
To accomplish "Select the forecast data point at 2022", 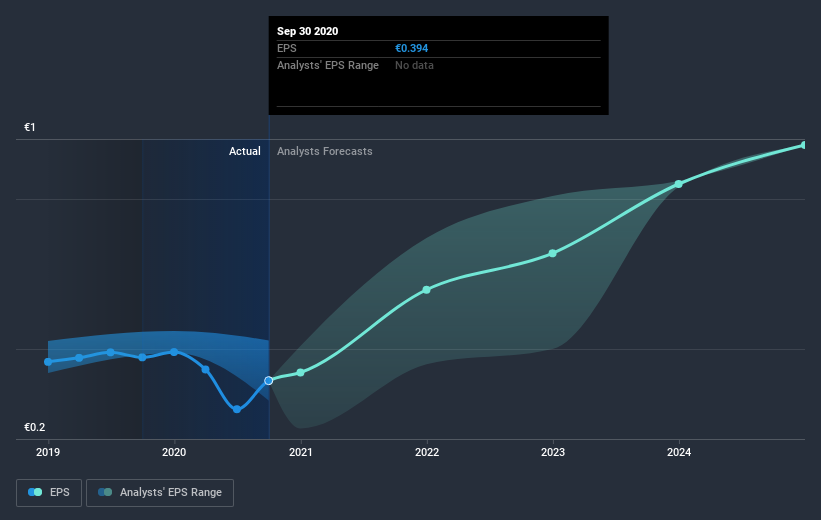I will [x=427, y=290].
